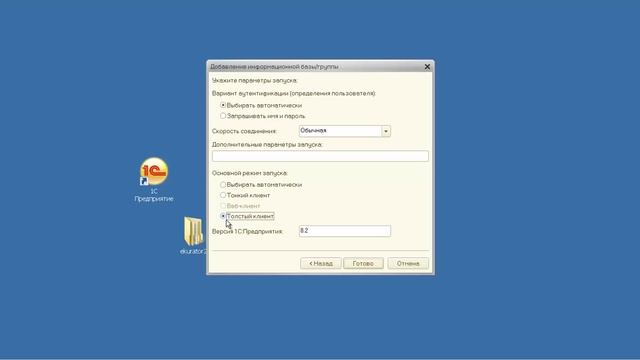This screenshot has width=640, height=360.
Task: Open the ekurator folder on desktop
Action: click(x=193, y=236)
